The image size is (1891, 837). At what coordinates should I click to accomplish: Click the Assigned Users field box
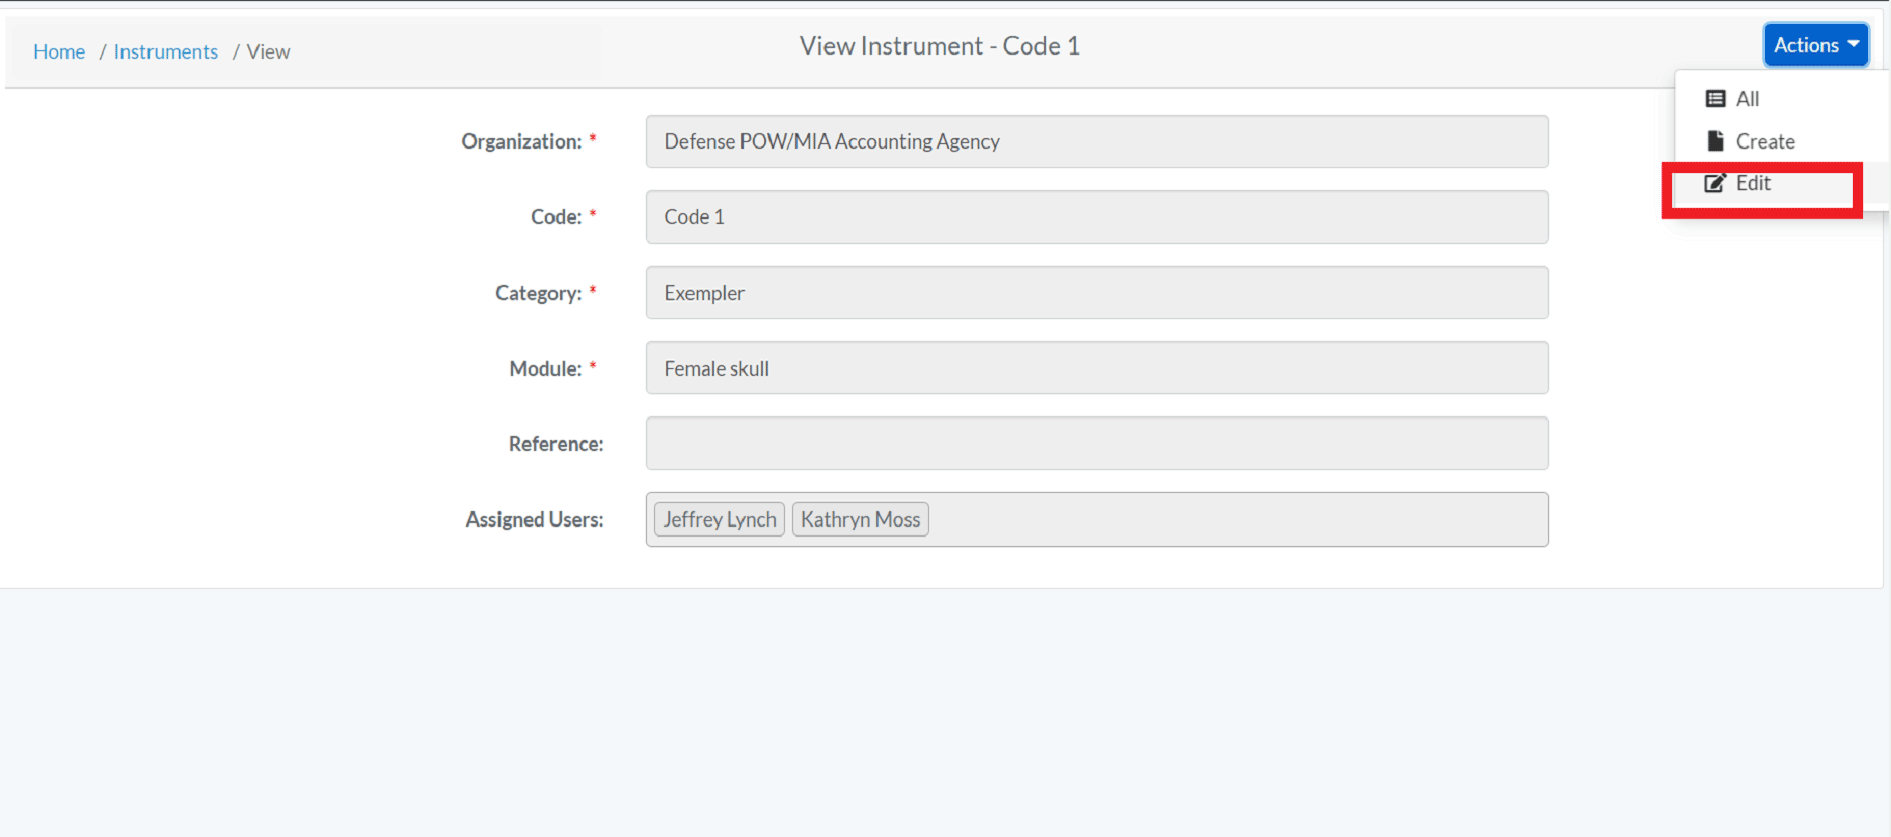(1097, 519)
